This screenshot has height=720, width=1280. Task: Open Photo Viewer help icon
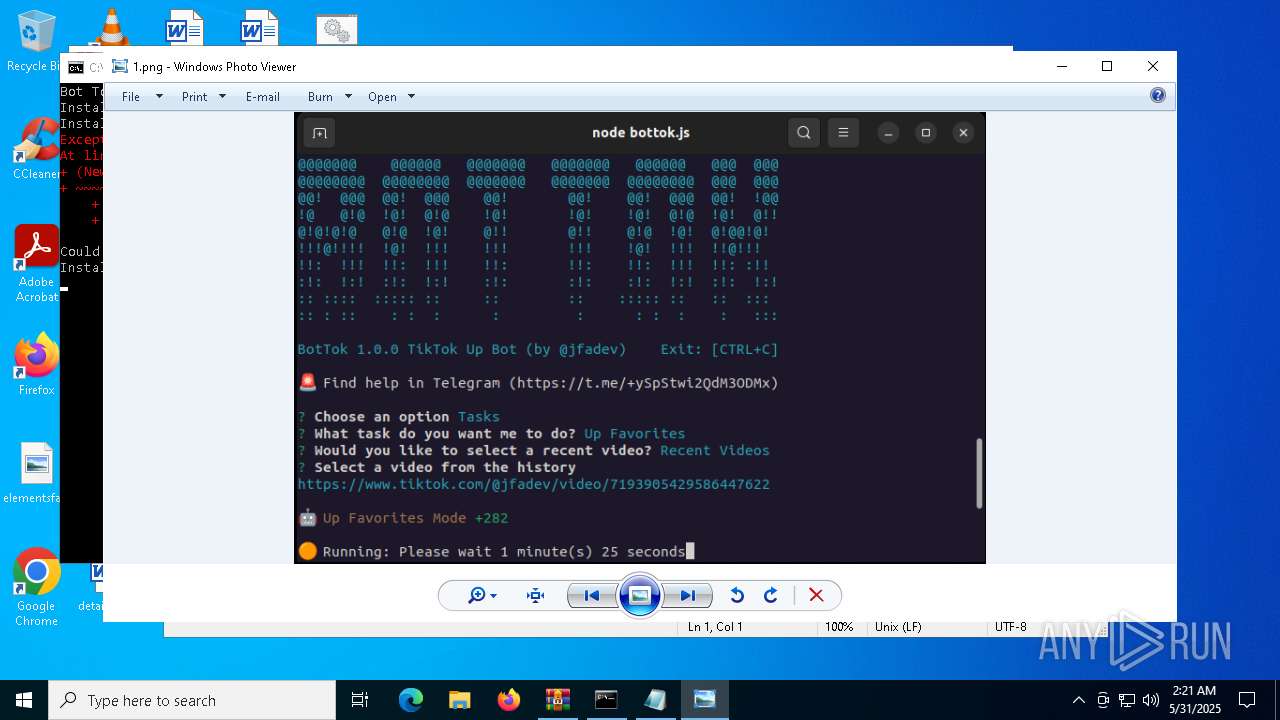(x=1158, y=96)
